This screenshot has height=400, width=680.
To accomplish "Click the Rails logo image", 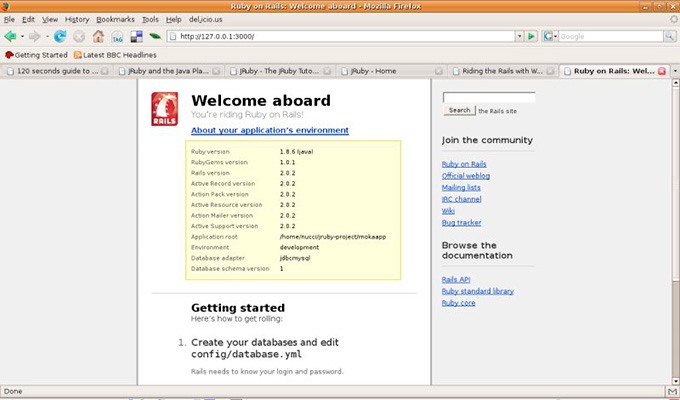I will [x=164, y=109].
